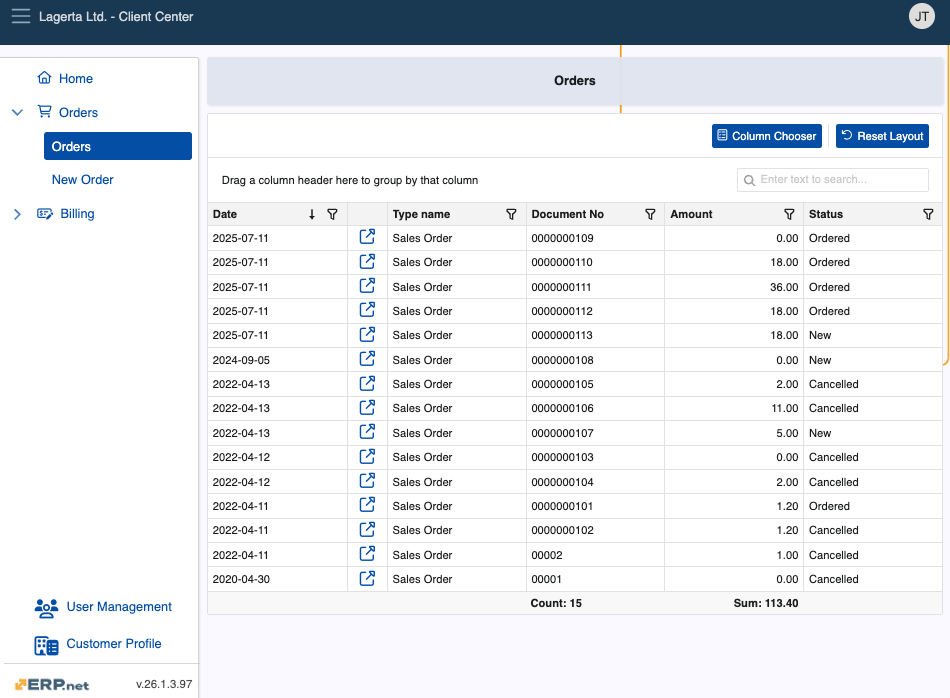The width and height of the screenshot is (950, 698).
Task: Open order 0000000105 via its link icon
Action: (x=367, y=384)
